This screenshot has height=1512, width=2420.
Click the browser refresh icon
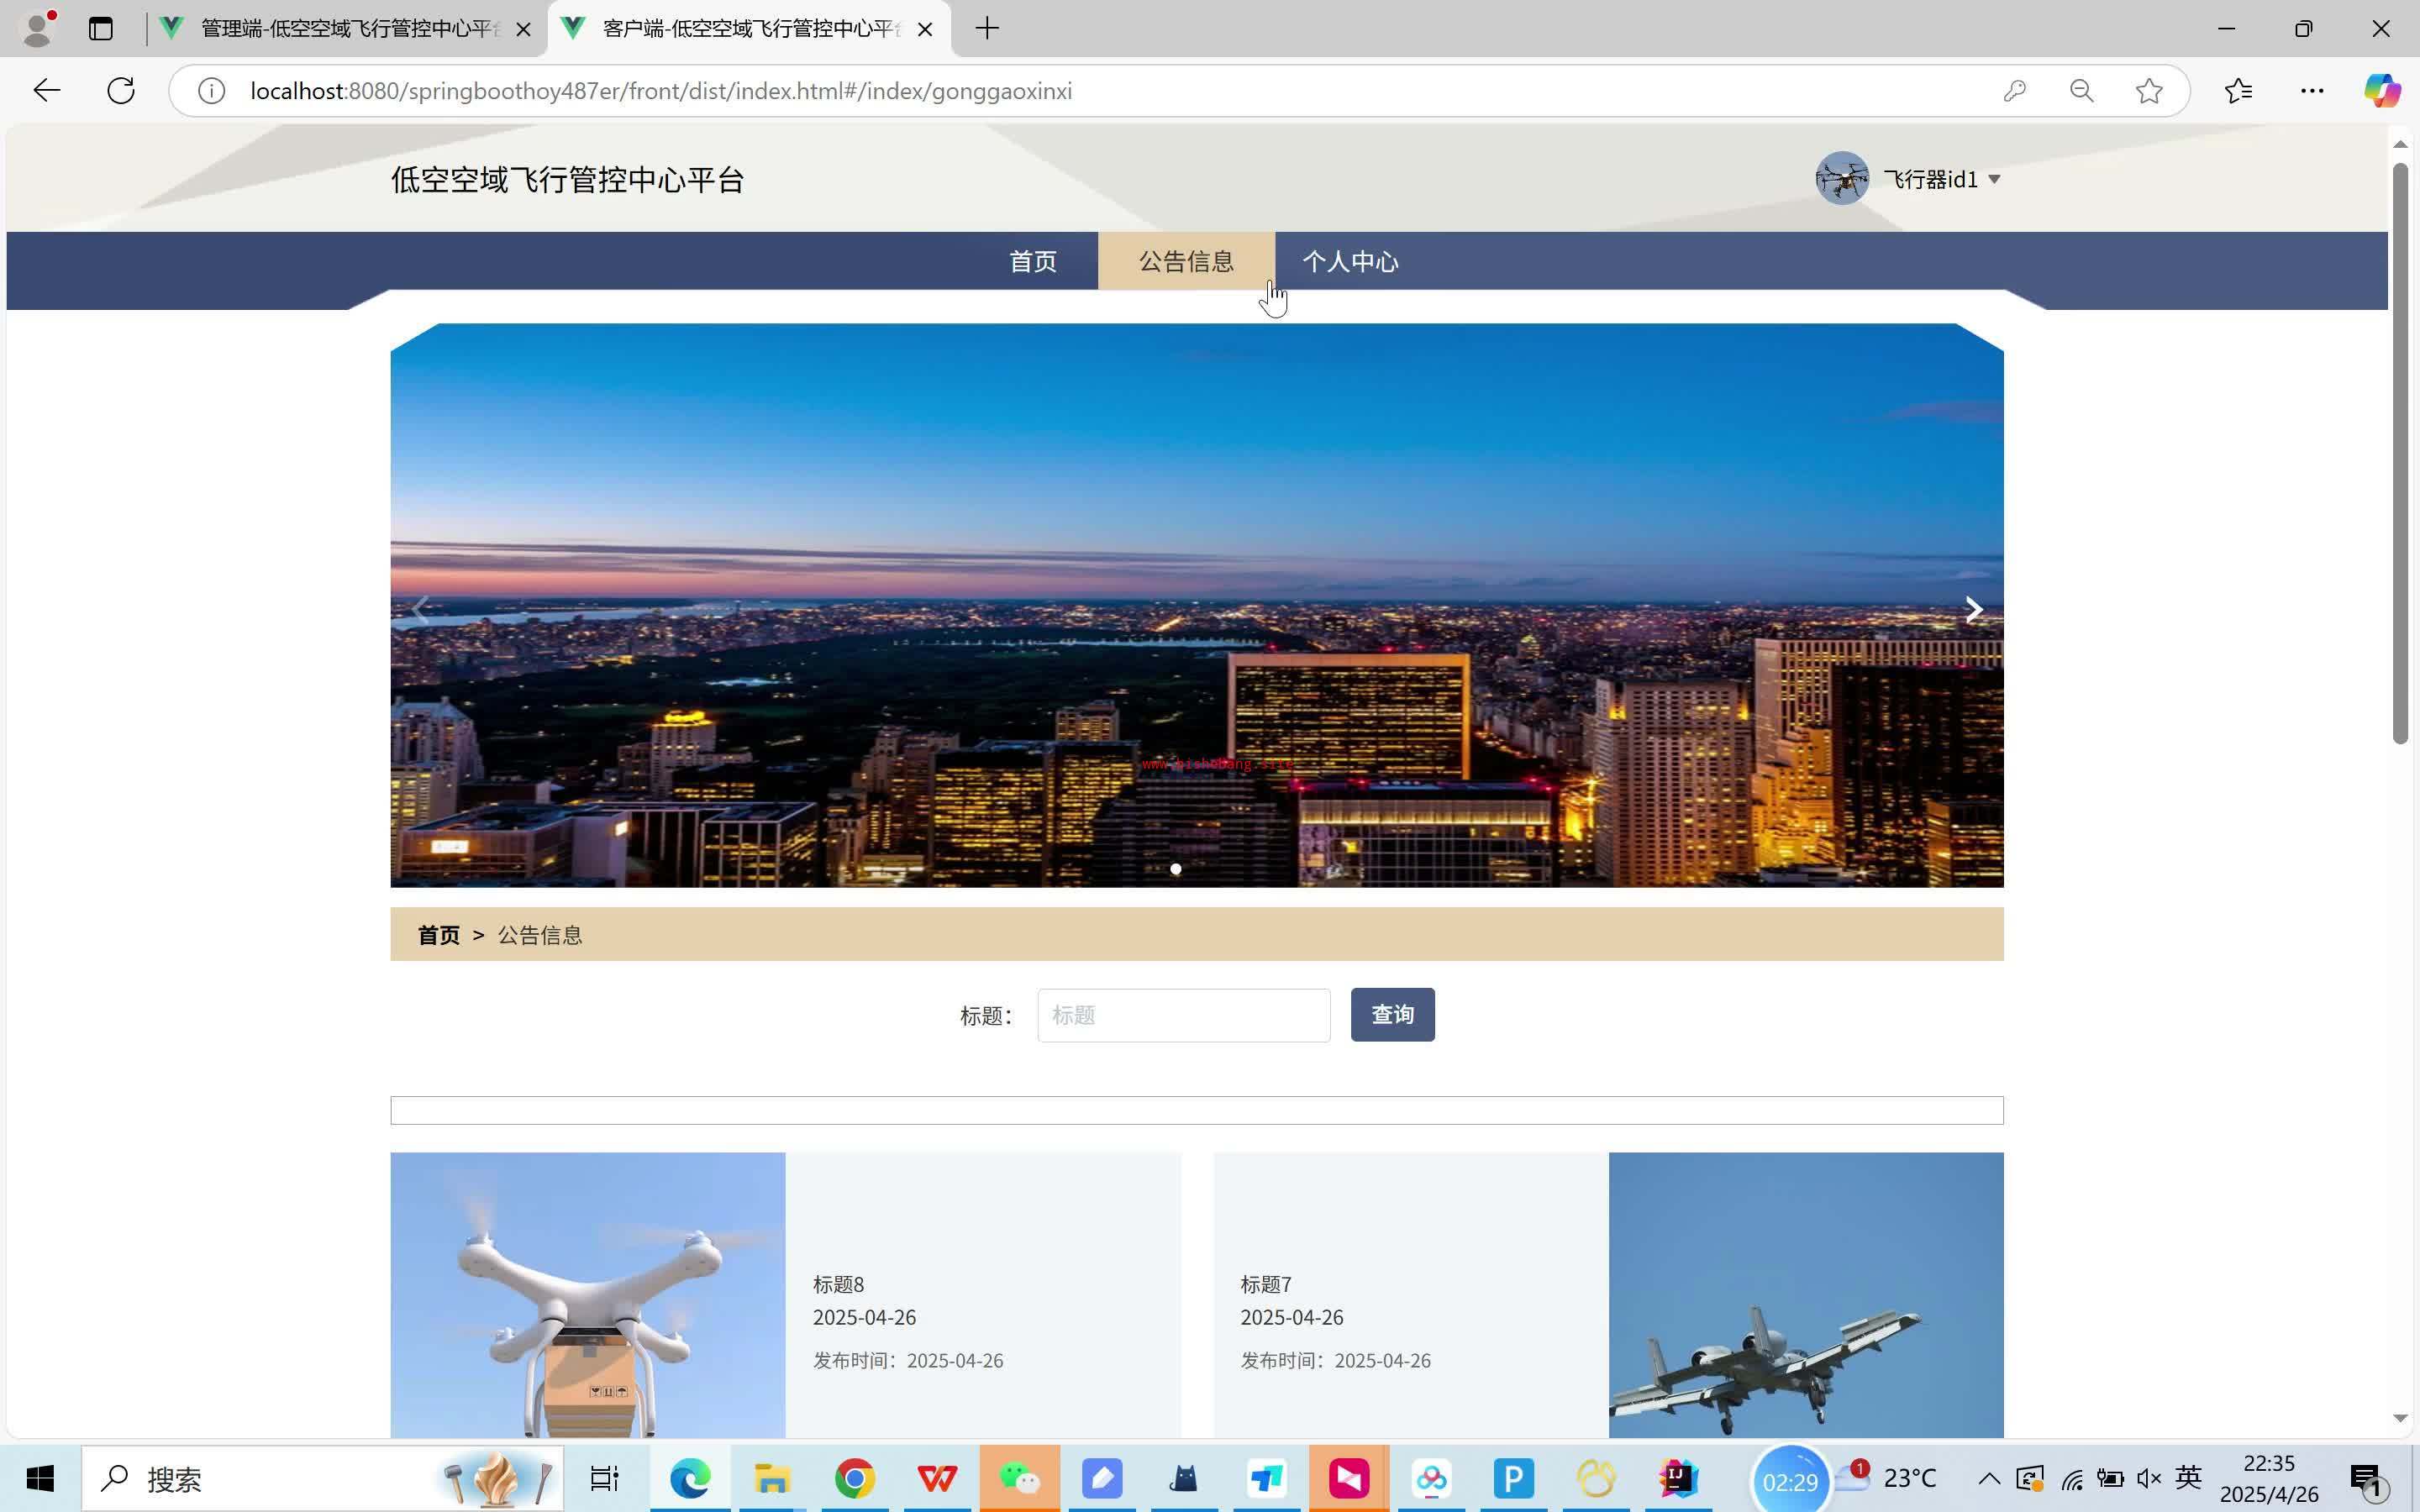click(121, 91)
